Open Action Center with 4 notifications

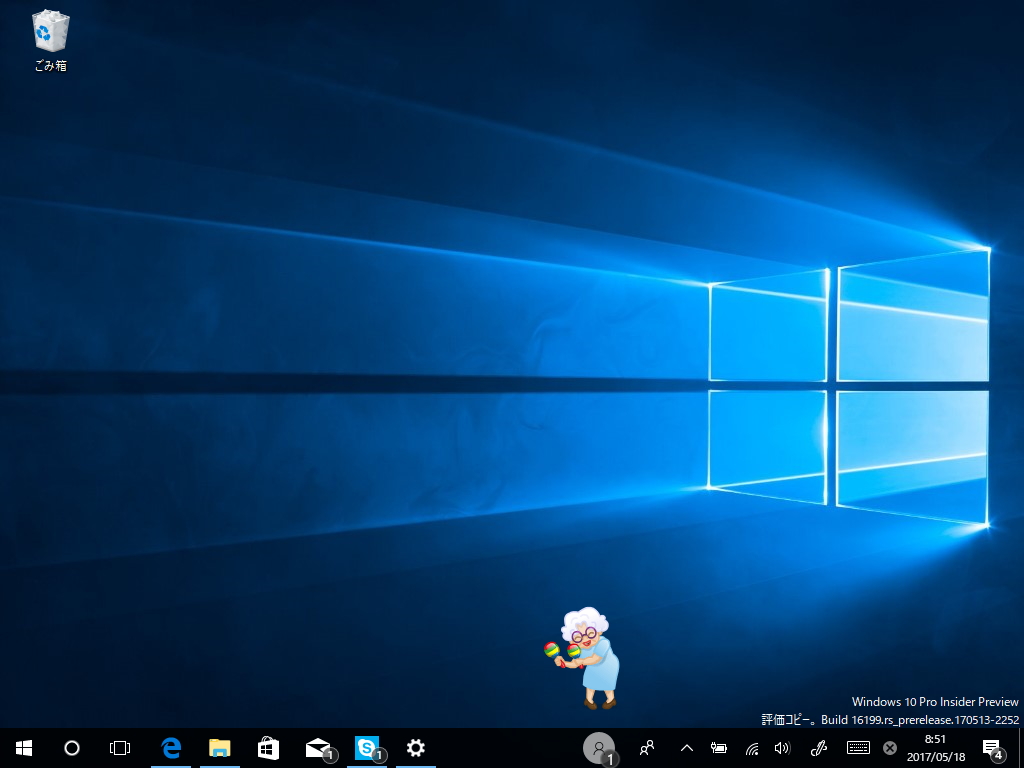pos(993,749)
